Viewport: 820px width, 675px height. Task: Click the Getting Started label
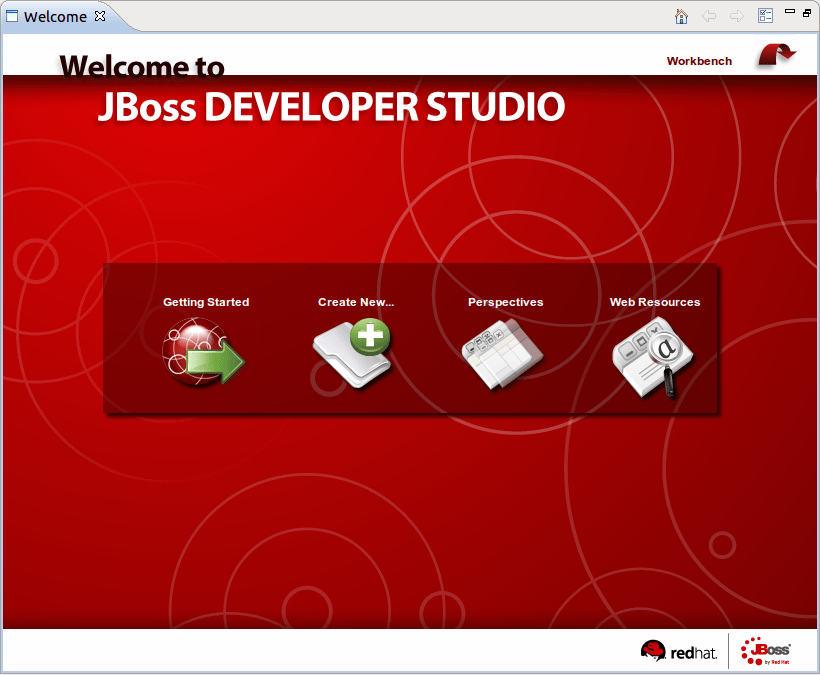pyautogui.click(x=205, y=301)
